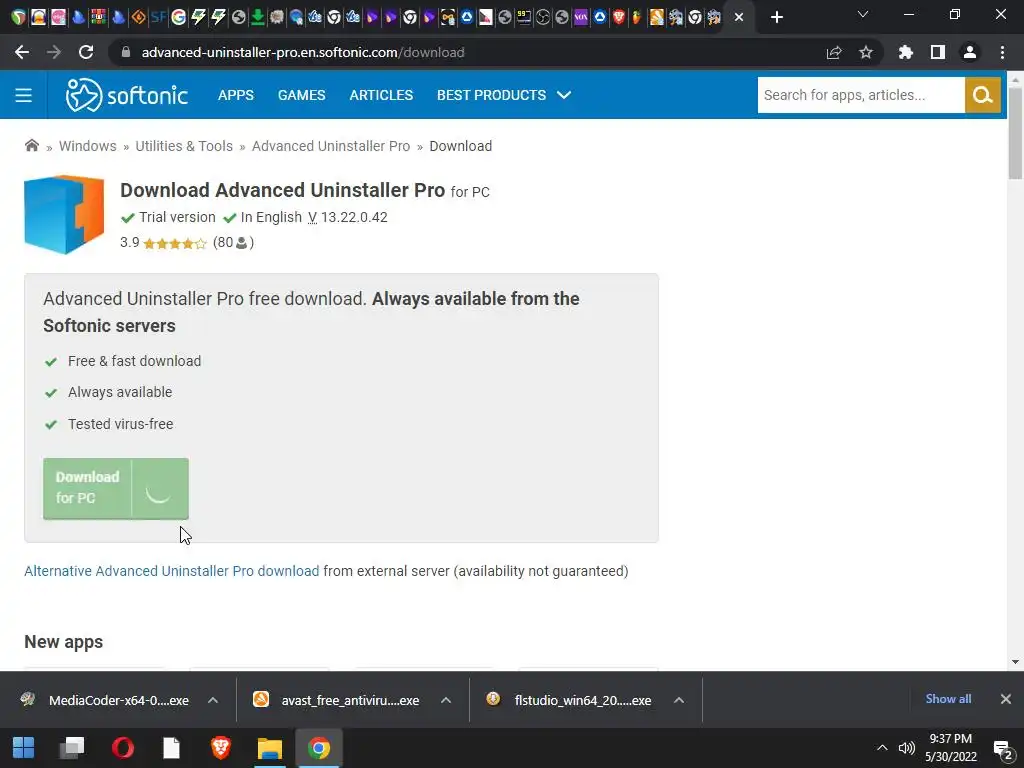Switch to the FL Studio fruit tab

pyautogui.click(x=637, y=17)
